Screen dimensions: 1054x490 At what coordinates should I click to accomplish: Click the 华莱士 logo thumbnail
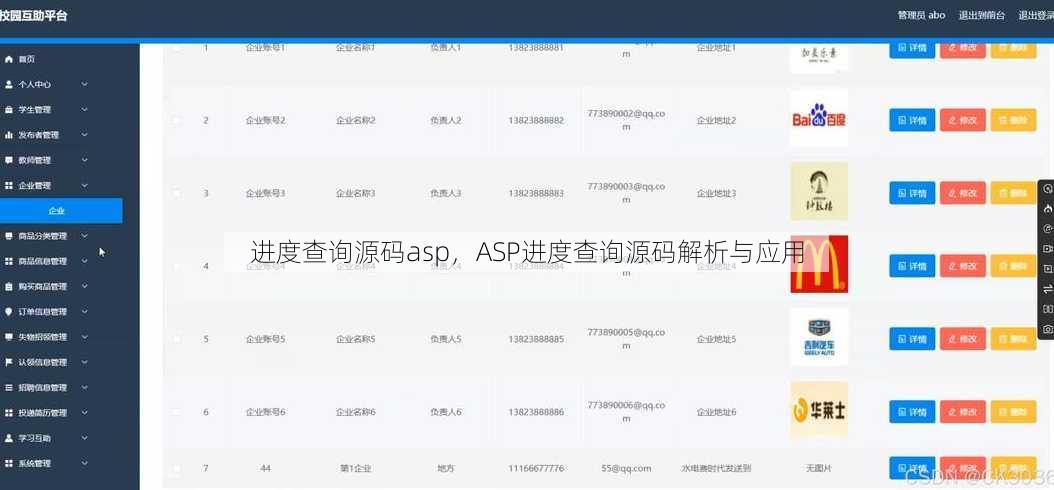[x=819, y=410]
